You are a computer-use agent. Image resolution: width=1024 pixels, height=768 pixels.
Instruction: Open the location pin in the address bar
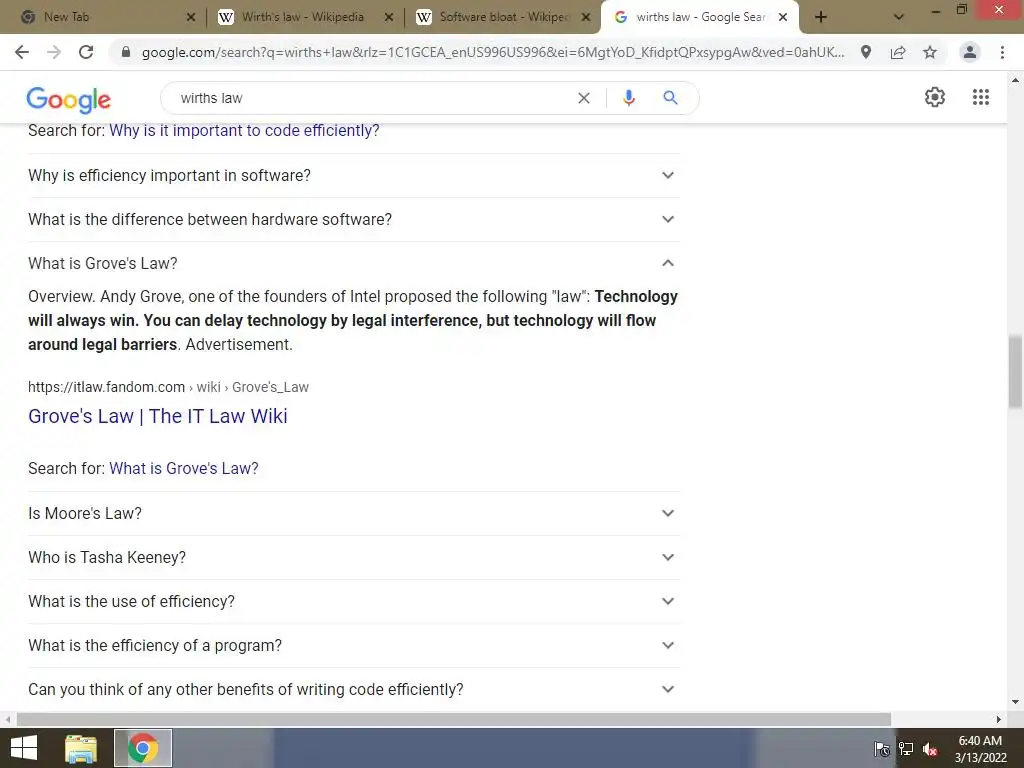tap(866, 52)
